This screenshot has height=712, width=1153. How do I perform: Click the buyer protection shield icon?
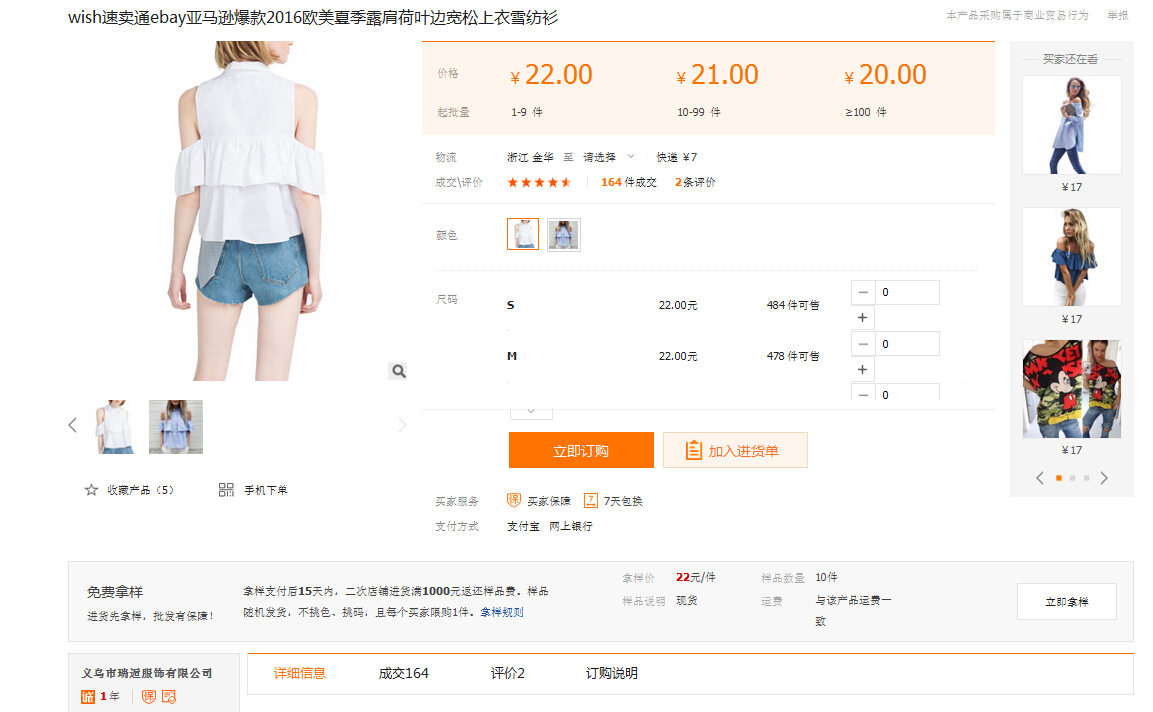click(x=514, y=501)
